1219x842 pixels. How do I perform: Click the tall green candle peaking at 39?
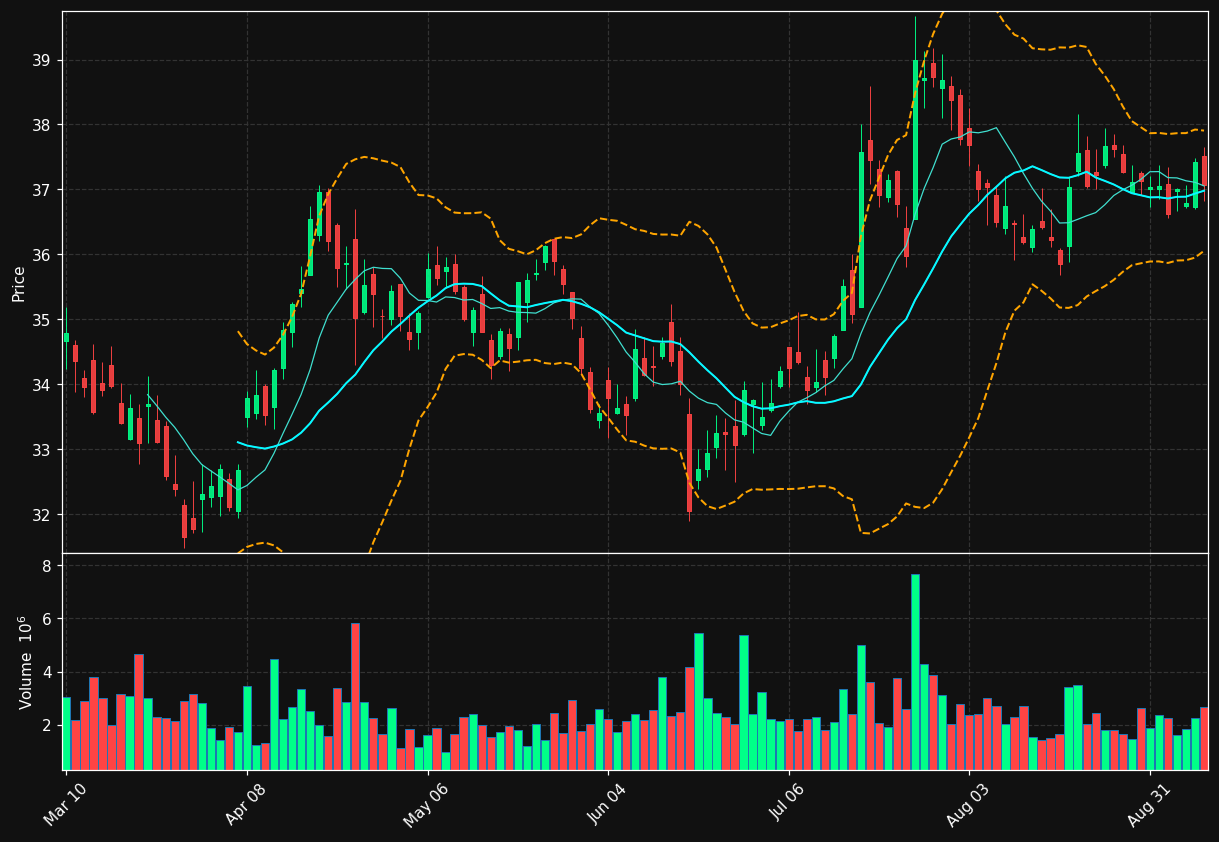coord(915,140)
